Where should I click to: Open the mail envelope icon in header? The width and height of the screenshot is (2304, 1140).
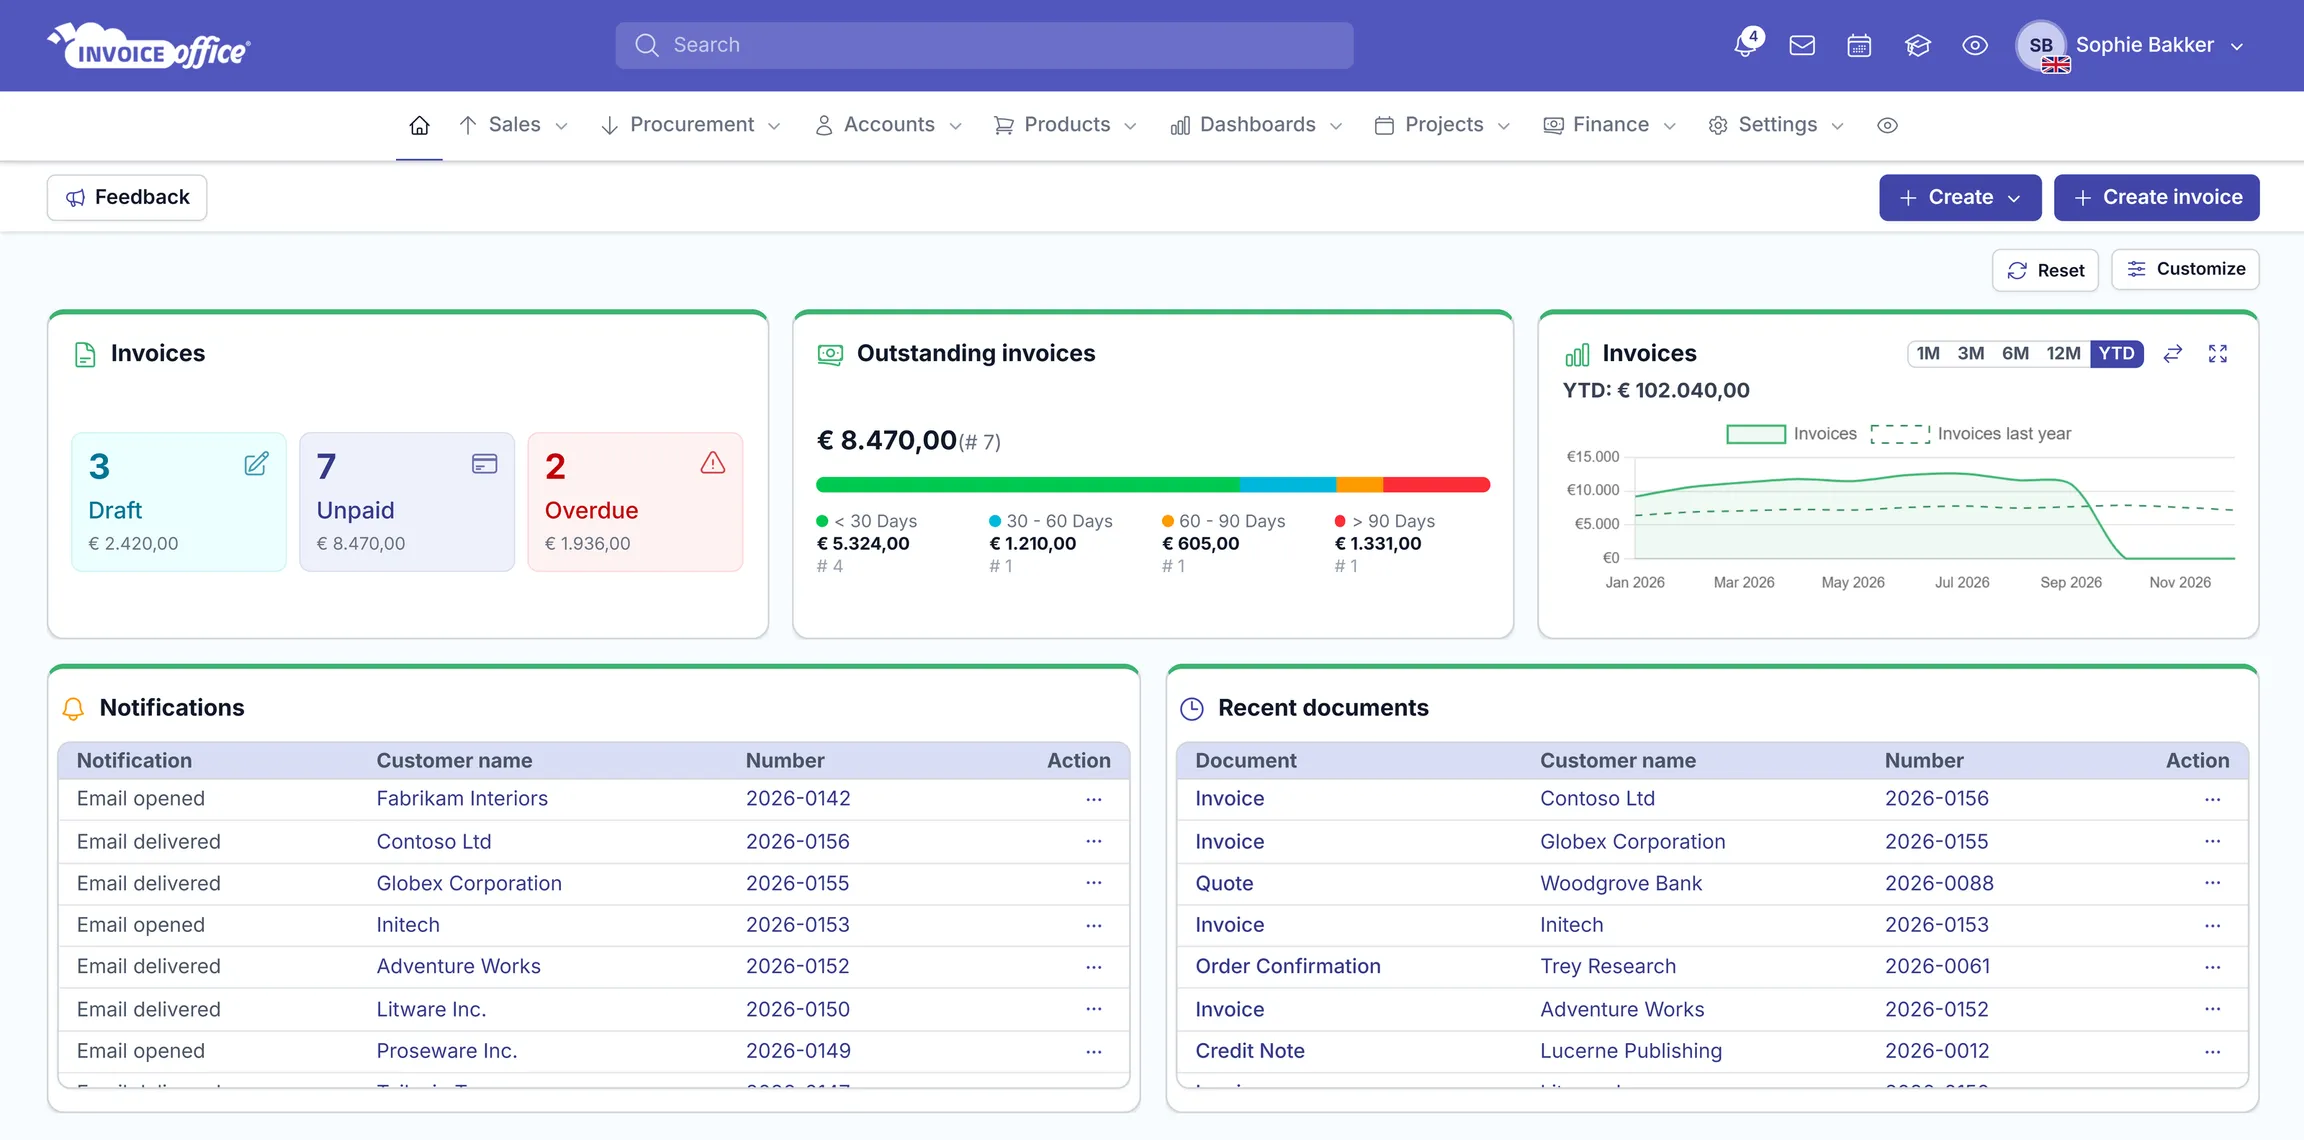(x=1802, y=45)
